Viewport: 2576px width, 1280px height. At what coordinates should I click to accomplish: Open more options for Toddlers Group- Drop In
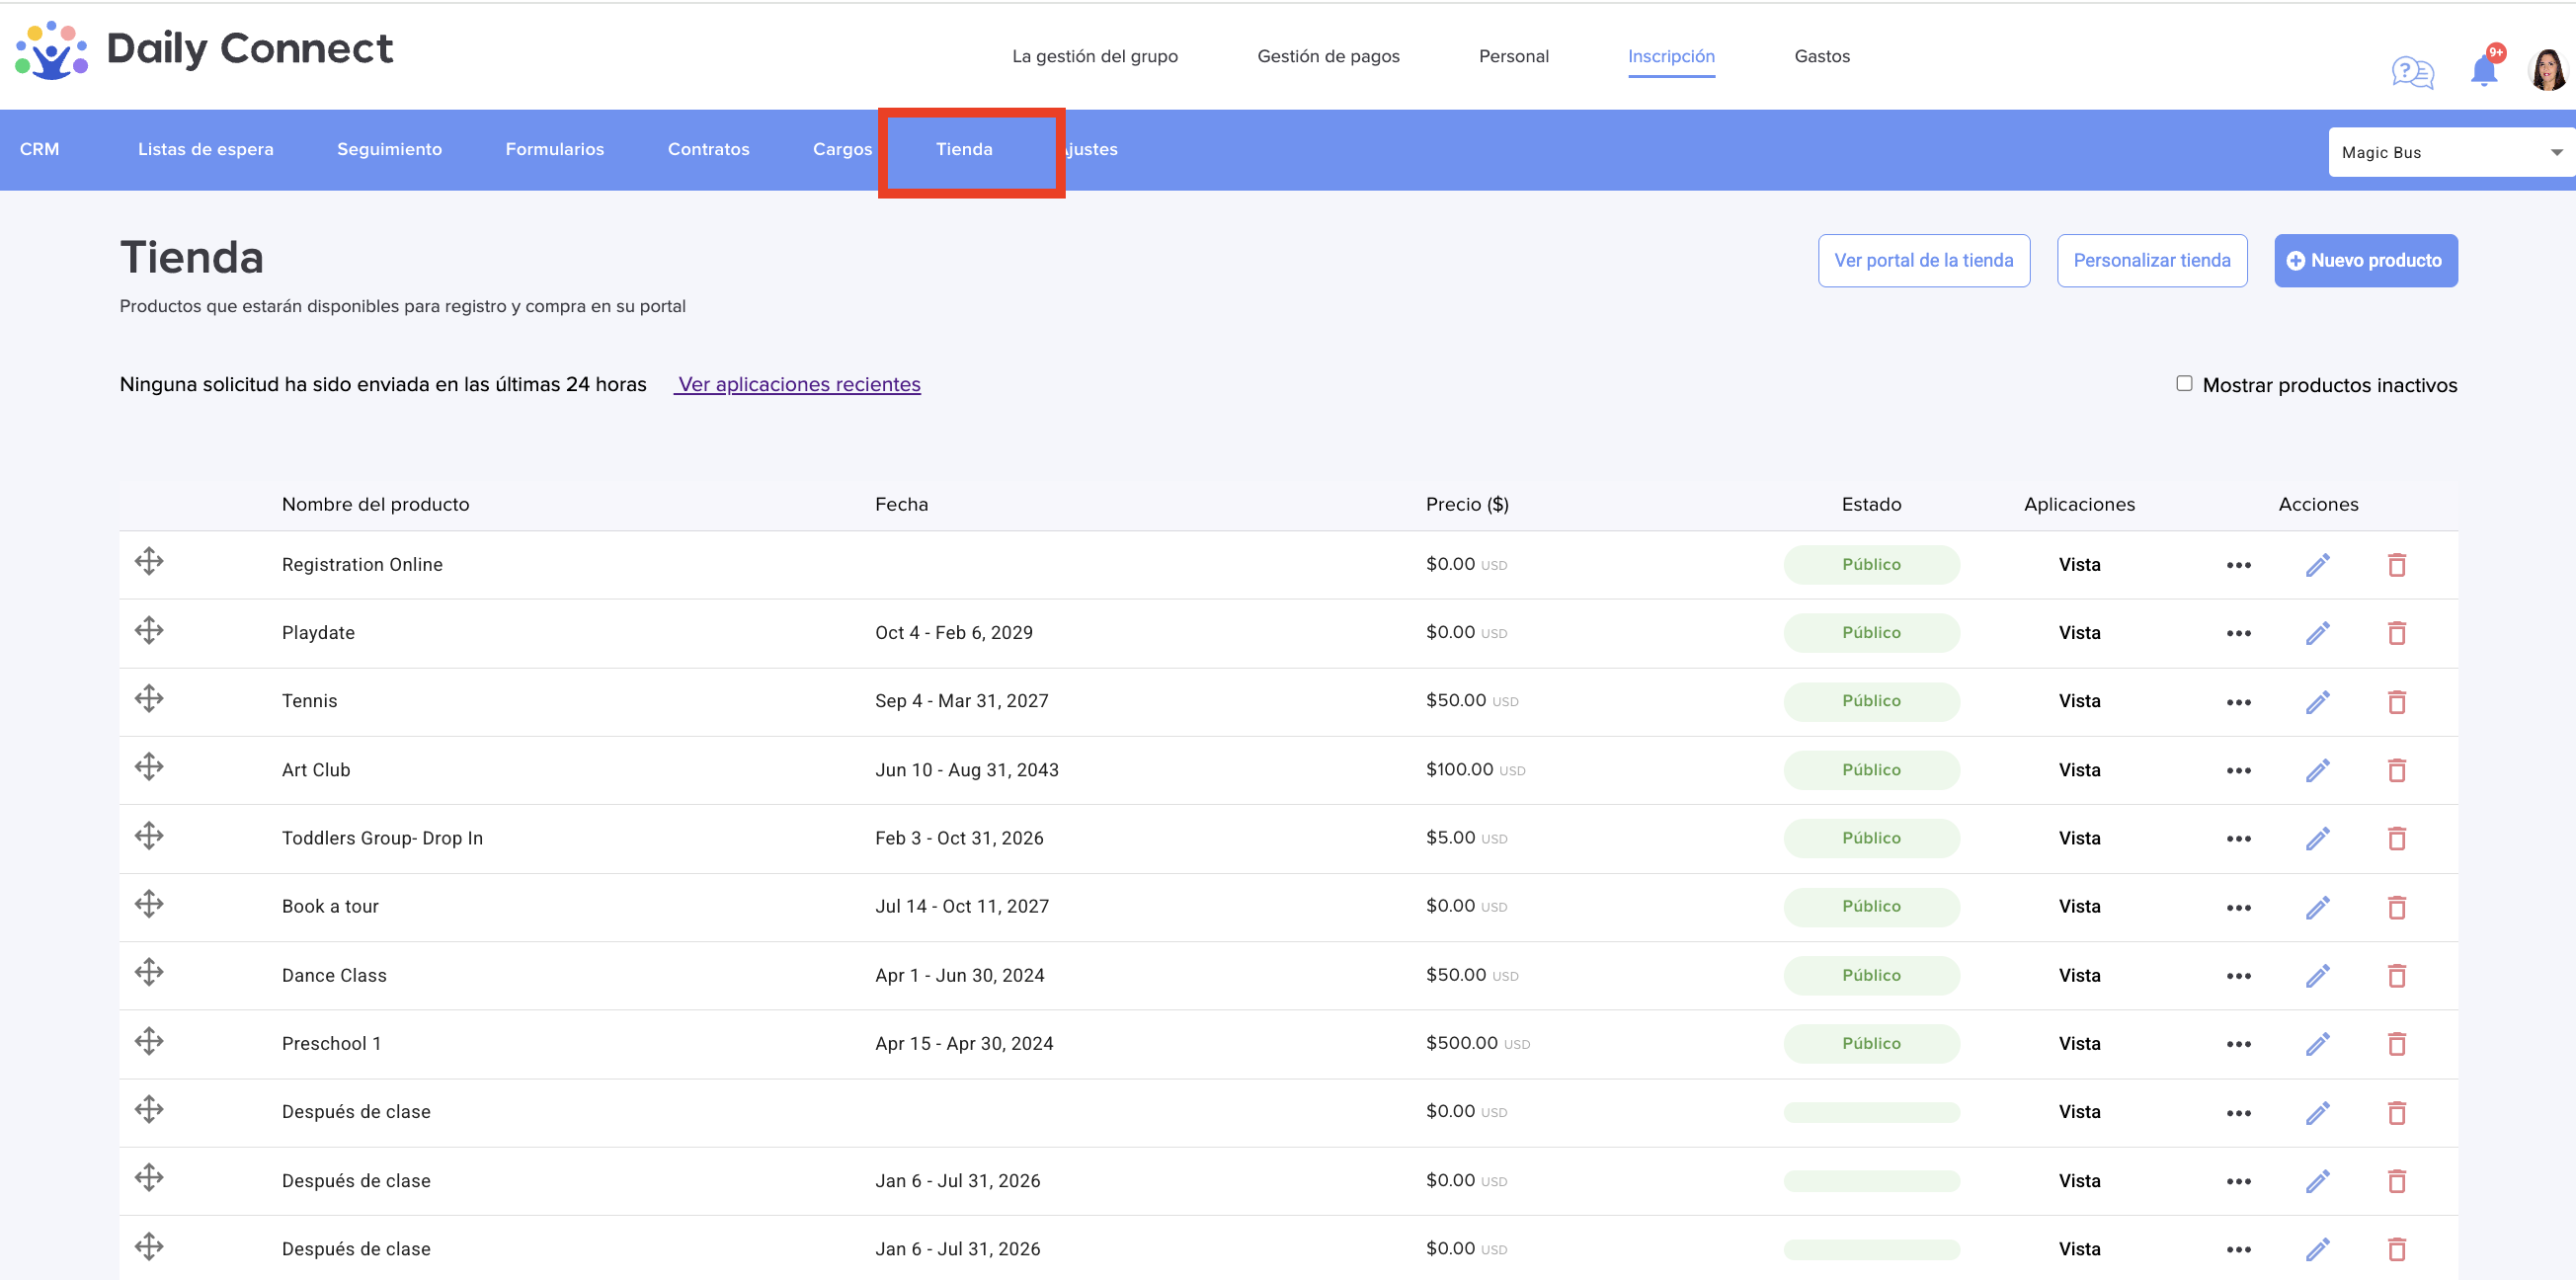coord(2238,839)
